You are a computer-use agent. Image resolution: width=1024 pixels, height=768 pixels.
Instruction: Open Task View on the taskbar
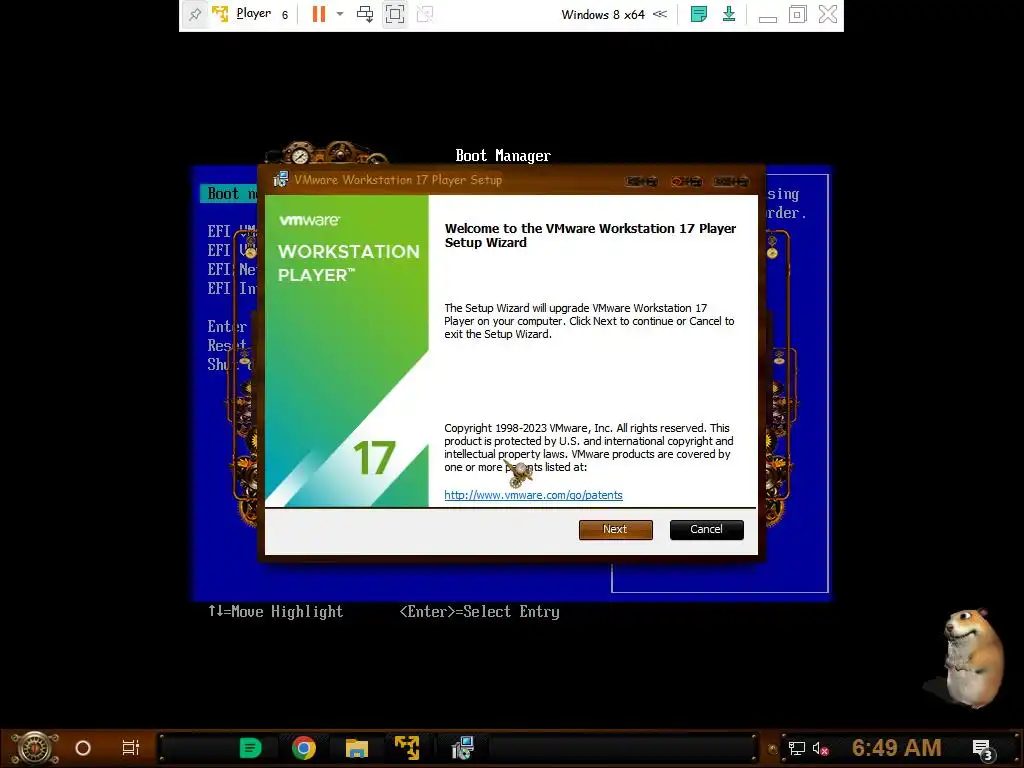(131, 748)
